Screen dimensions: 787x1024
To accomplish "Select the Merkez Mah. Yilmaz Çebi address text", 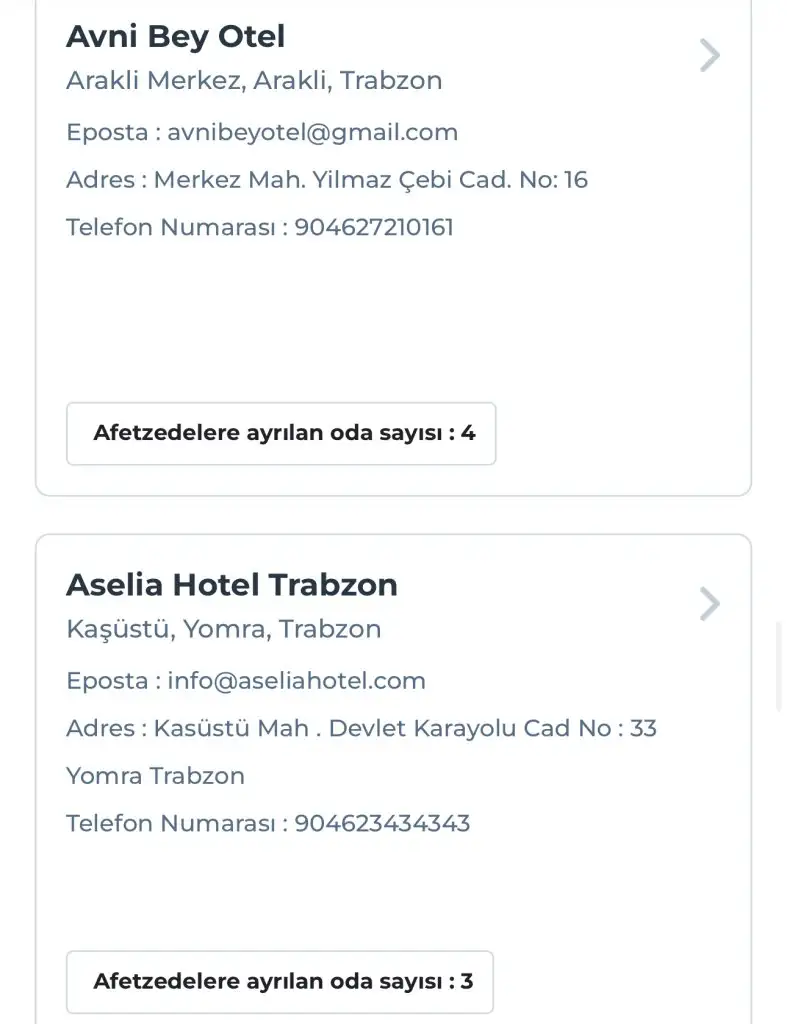I will pos(370,180).
